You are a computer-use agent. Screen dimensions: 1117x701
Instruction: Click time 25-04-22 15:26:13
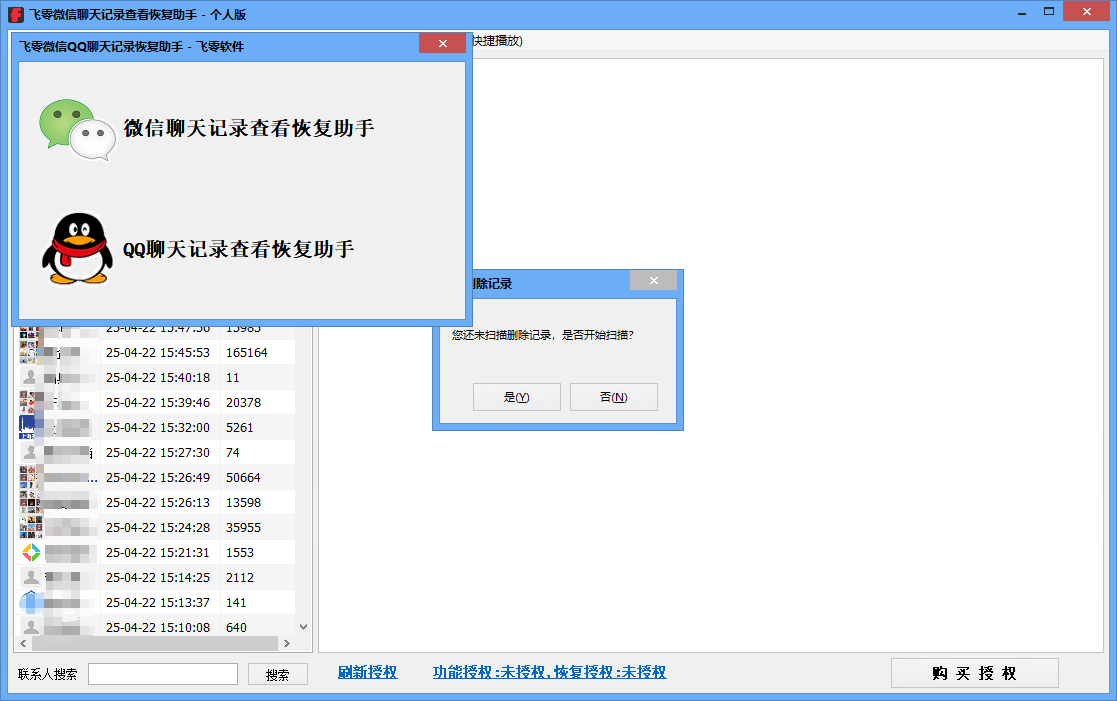[x=158, y=502]
